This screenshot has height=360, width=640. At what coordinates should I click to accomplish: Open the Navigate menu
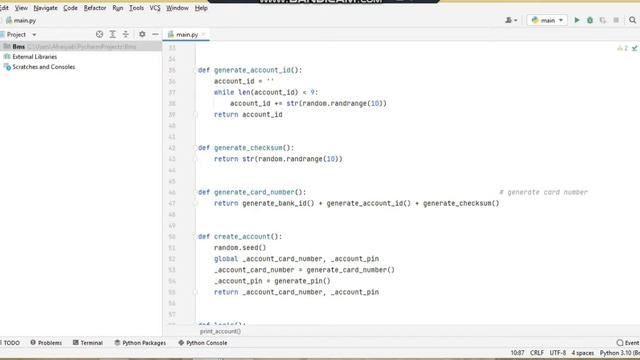click(x=45, y=8)
